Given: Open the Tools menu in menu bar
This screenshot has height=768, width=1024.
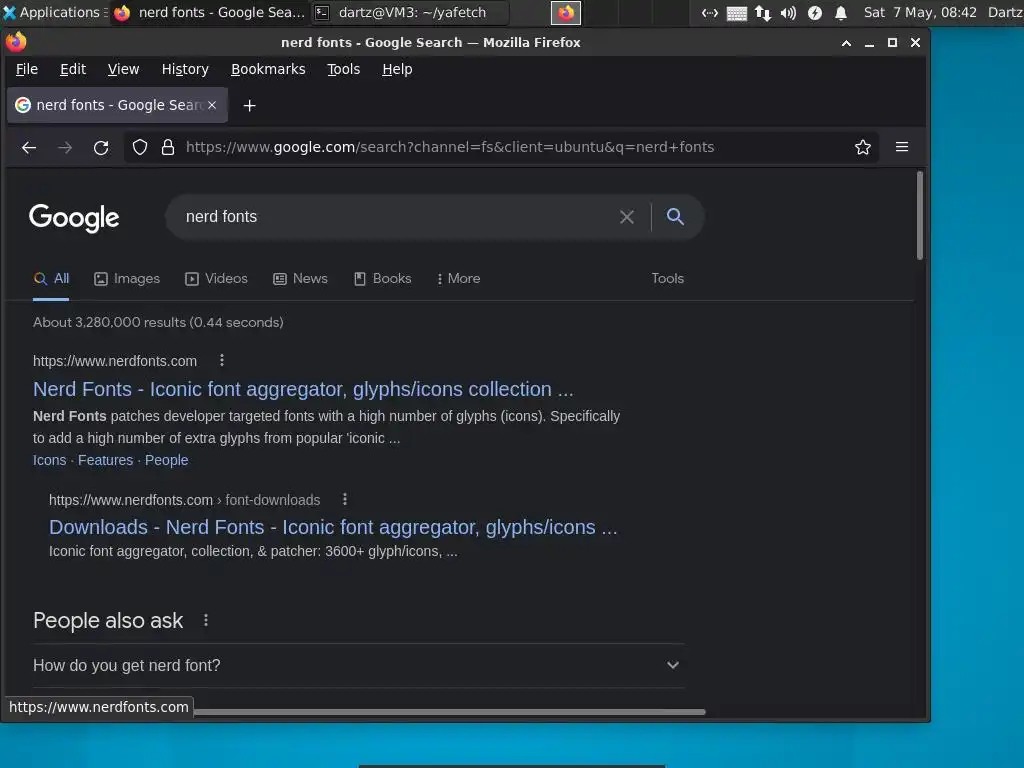Looking at the screenshot, I should tap(344, 69).
